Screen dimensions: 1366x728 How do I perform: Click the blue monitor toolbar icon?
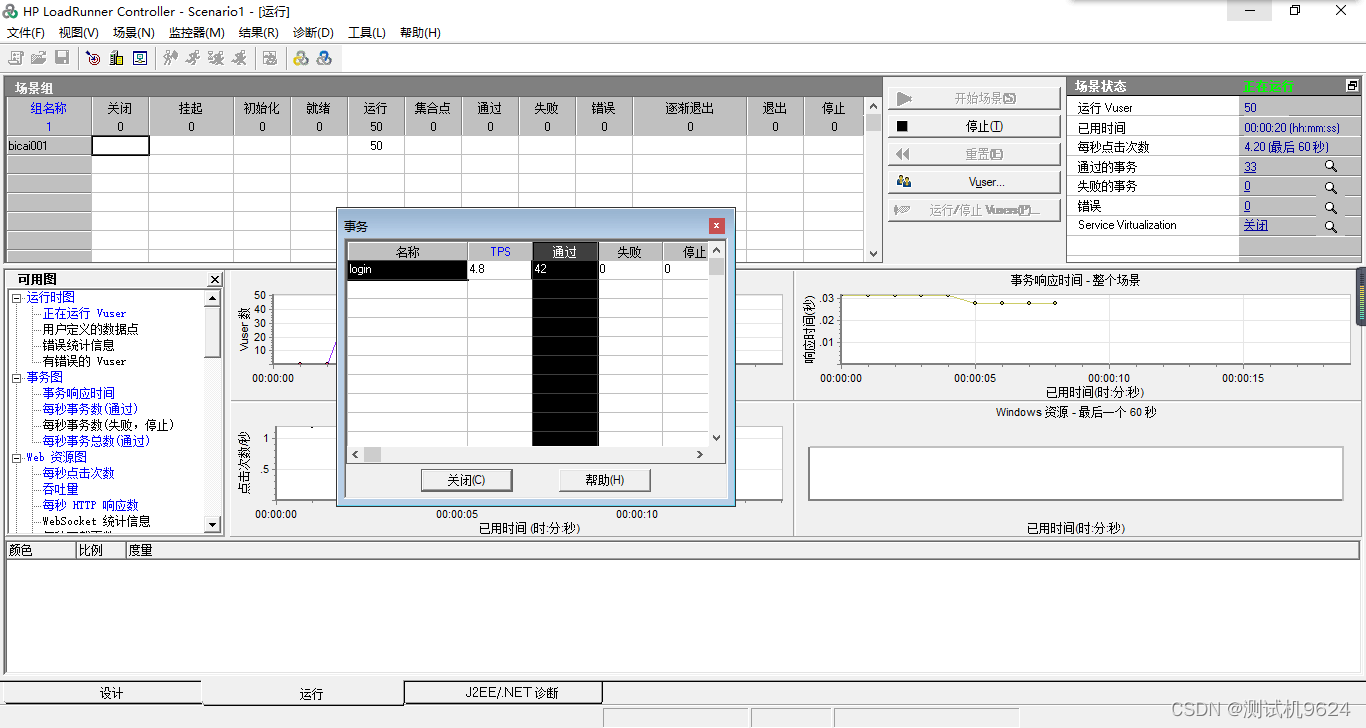(x=140, y=58)
